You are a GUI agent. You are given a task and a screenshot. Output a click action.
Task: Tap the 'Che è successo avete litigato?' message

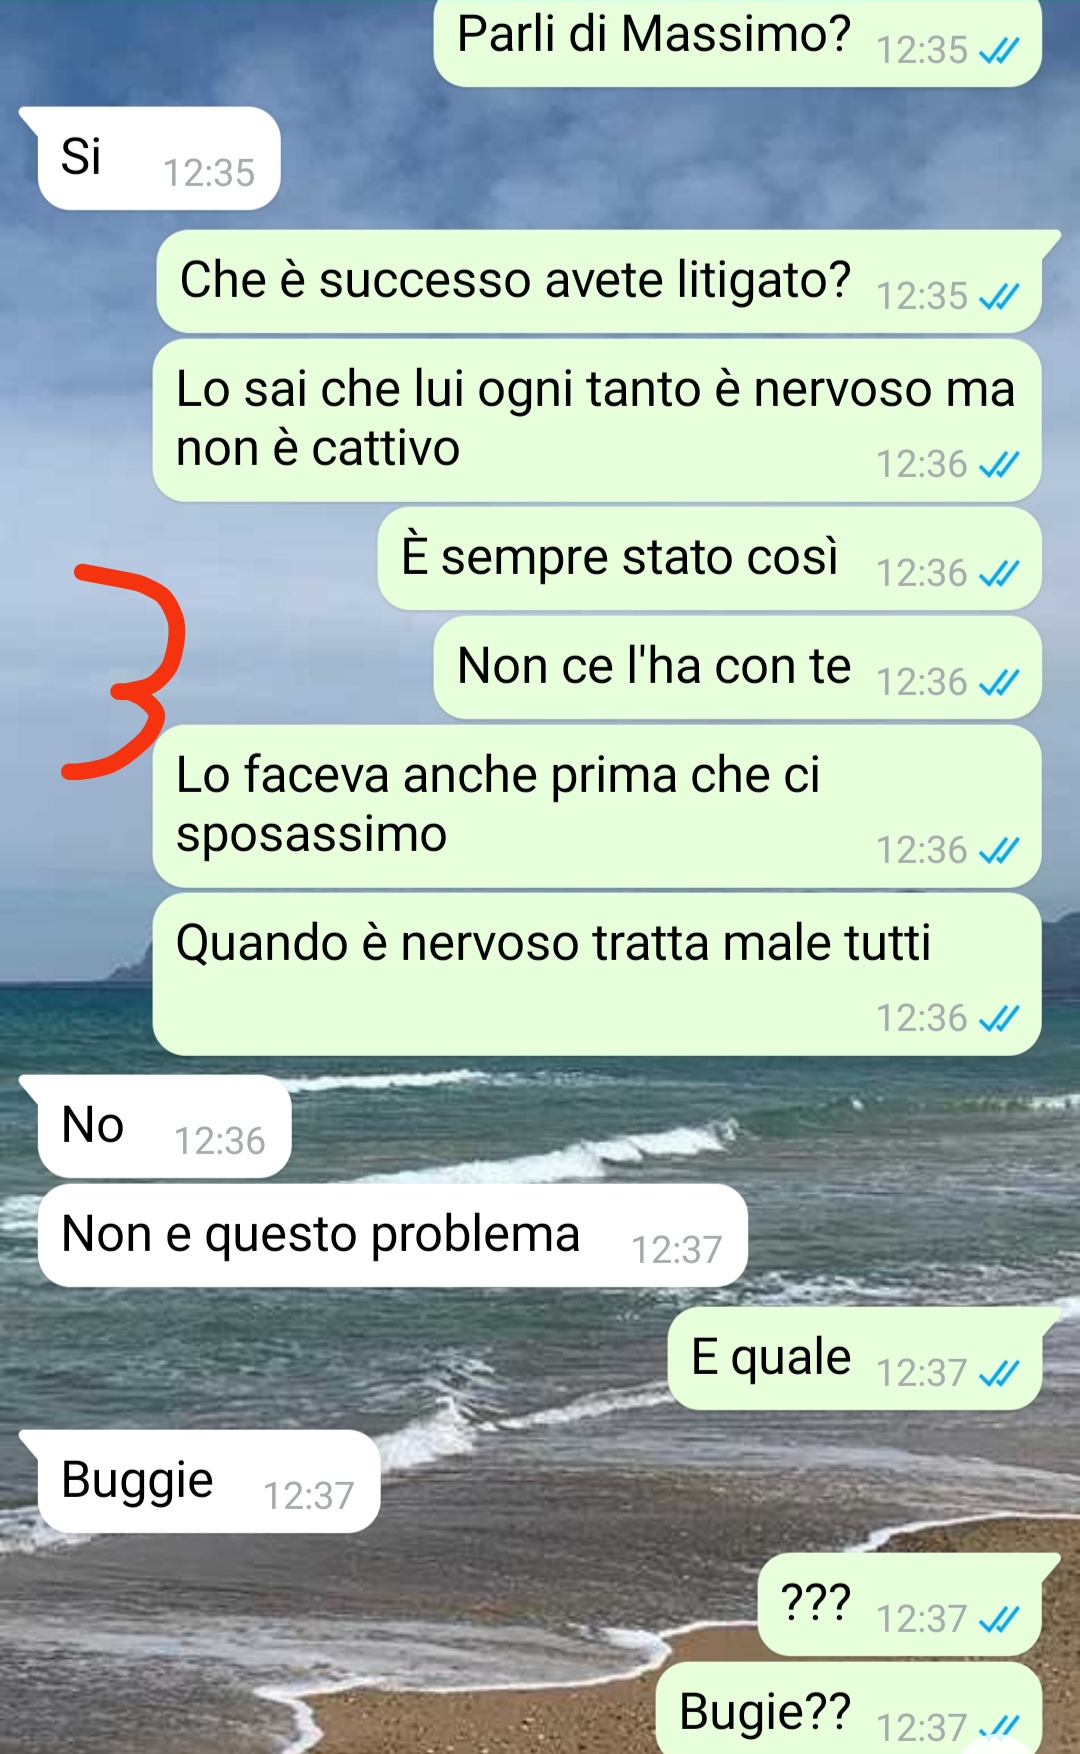[600, 281]
